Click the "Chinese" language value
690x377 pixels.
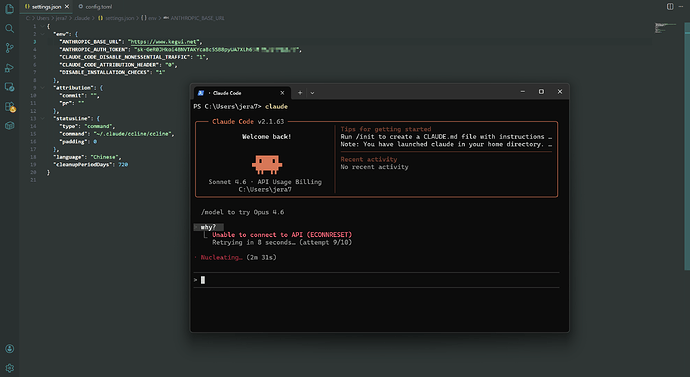[105, 157]
